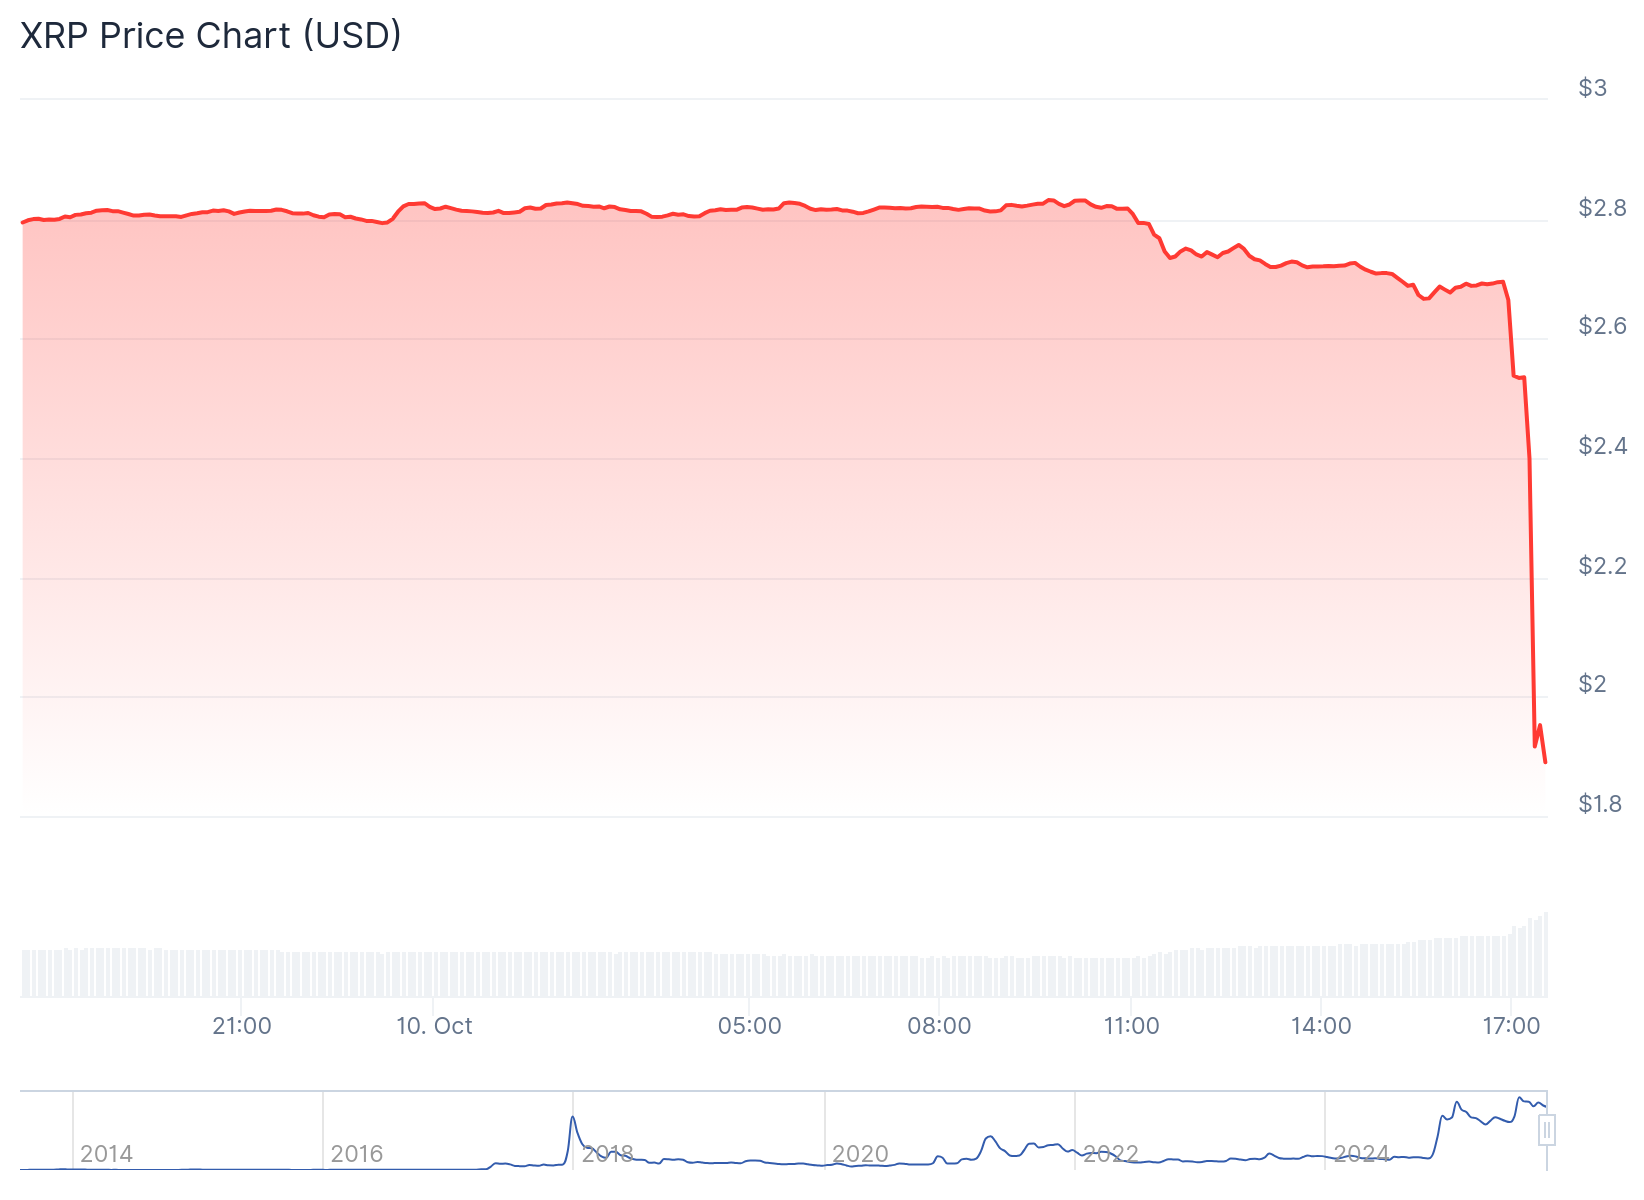Click the navigator range handle
The height and width of the screenshot is (1200, 1644).
pos(1547,1131)
